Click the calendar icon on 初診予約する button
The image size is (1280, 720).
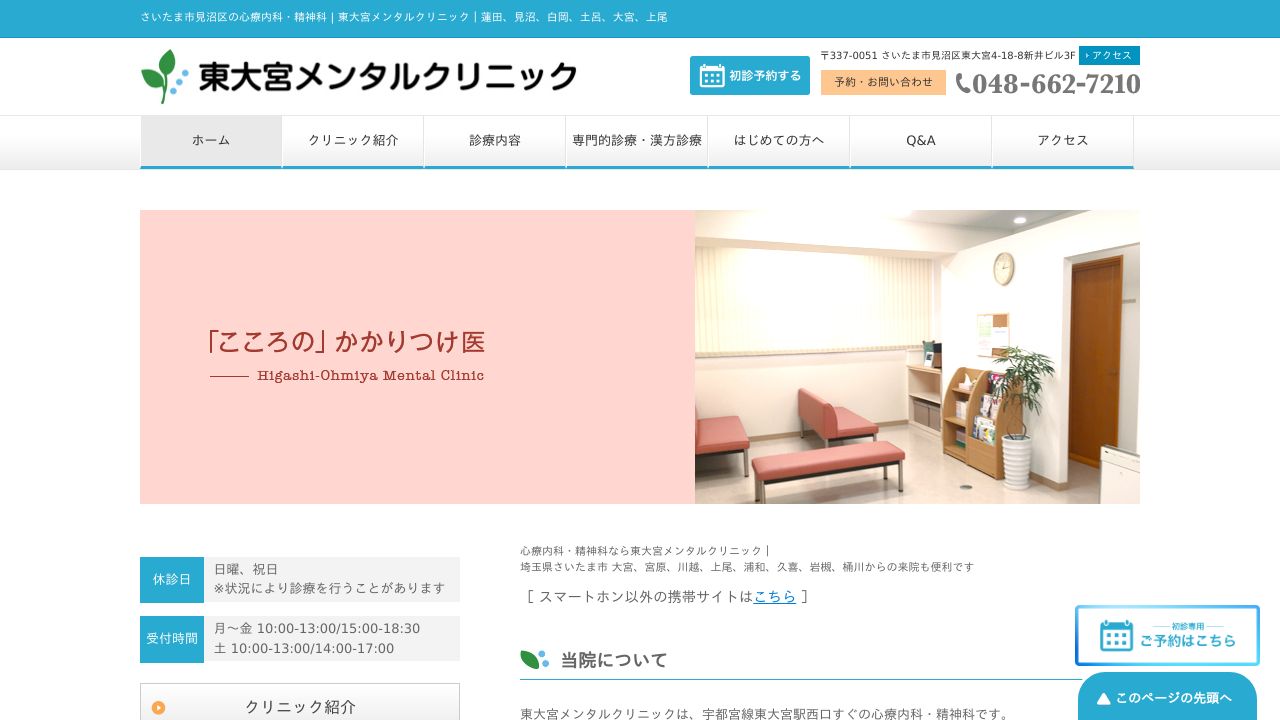tap(712, 75)
